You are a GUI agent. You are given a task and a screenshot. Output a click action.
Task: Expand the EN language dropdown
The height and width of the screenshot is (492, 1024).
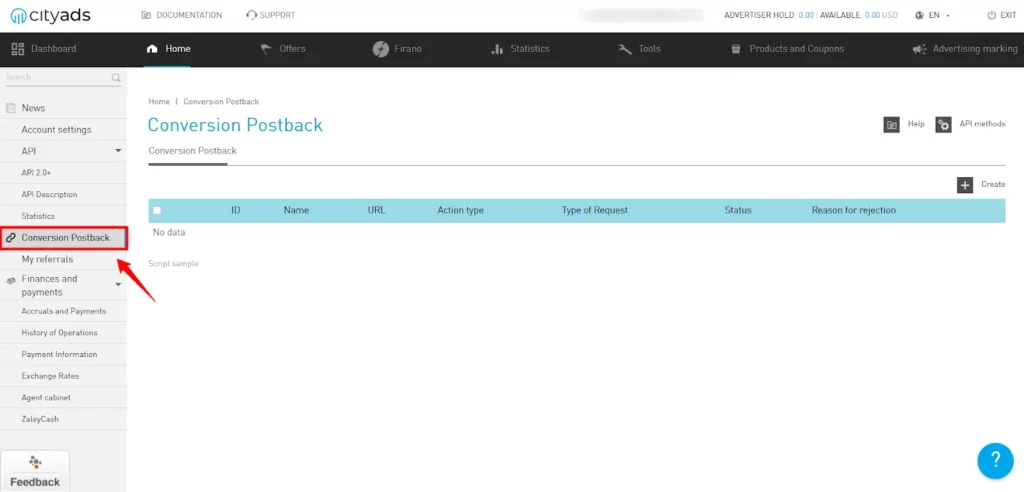pyautogui.click(x=939, y=15)
